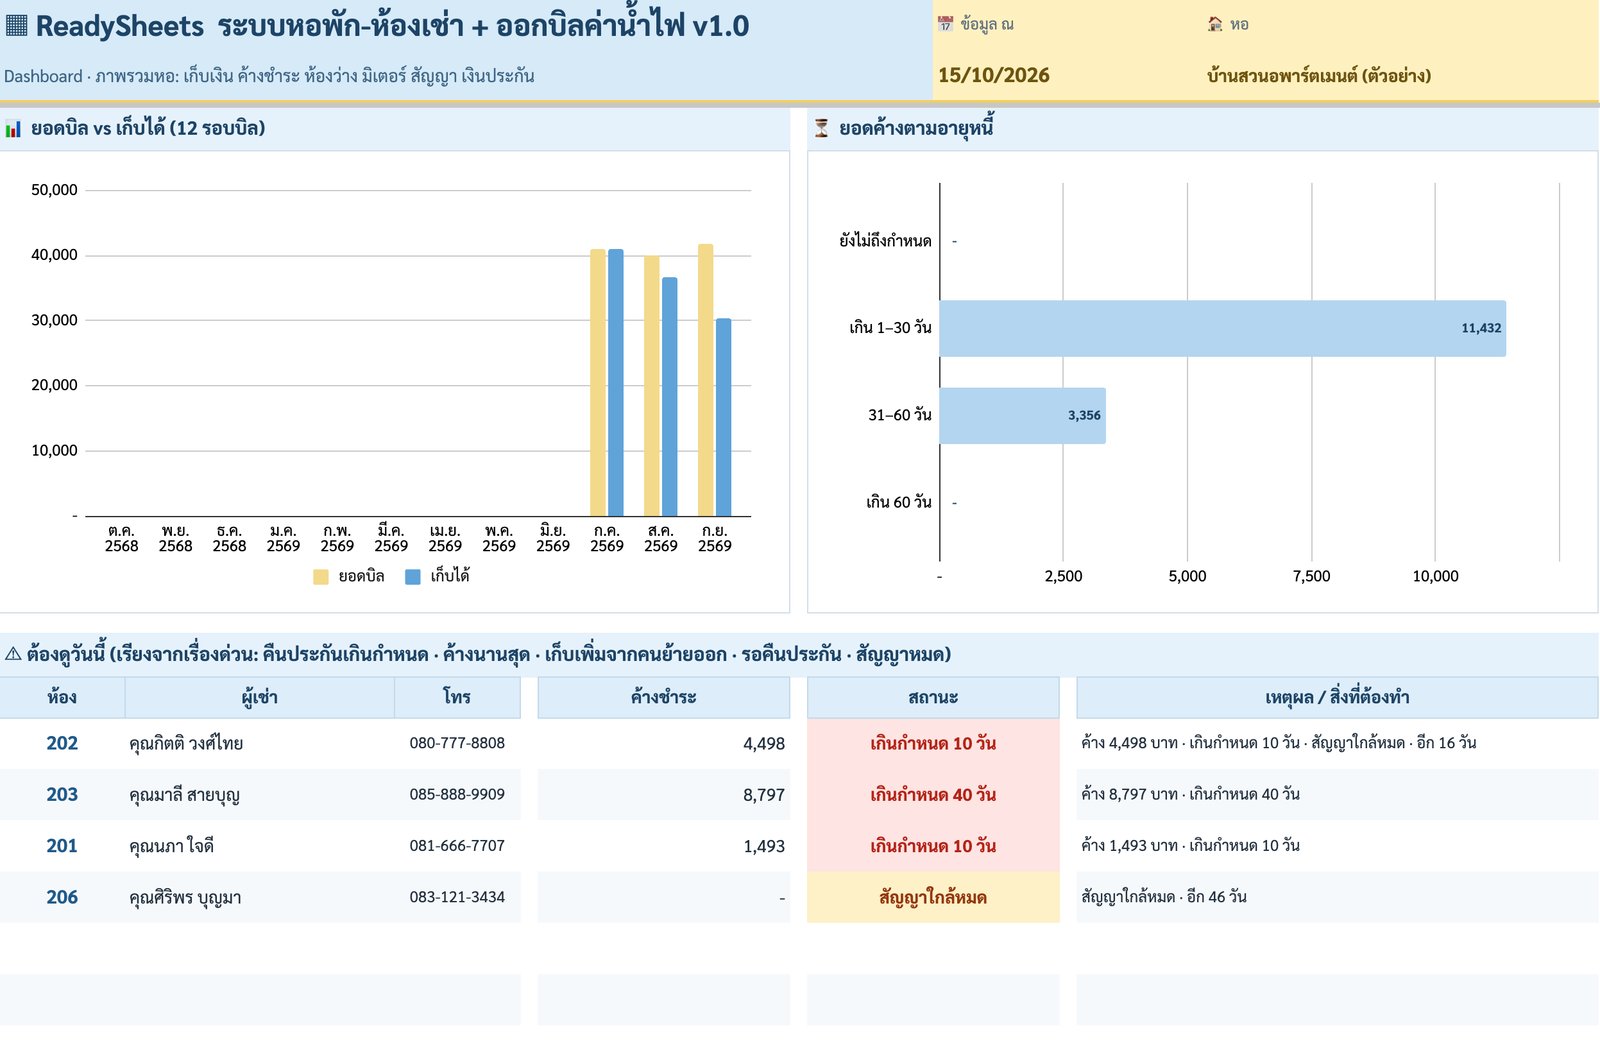The image size is (1600, 1055).
Task: Click the สถานะ column header
Action: 933,697
